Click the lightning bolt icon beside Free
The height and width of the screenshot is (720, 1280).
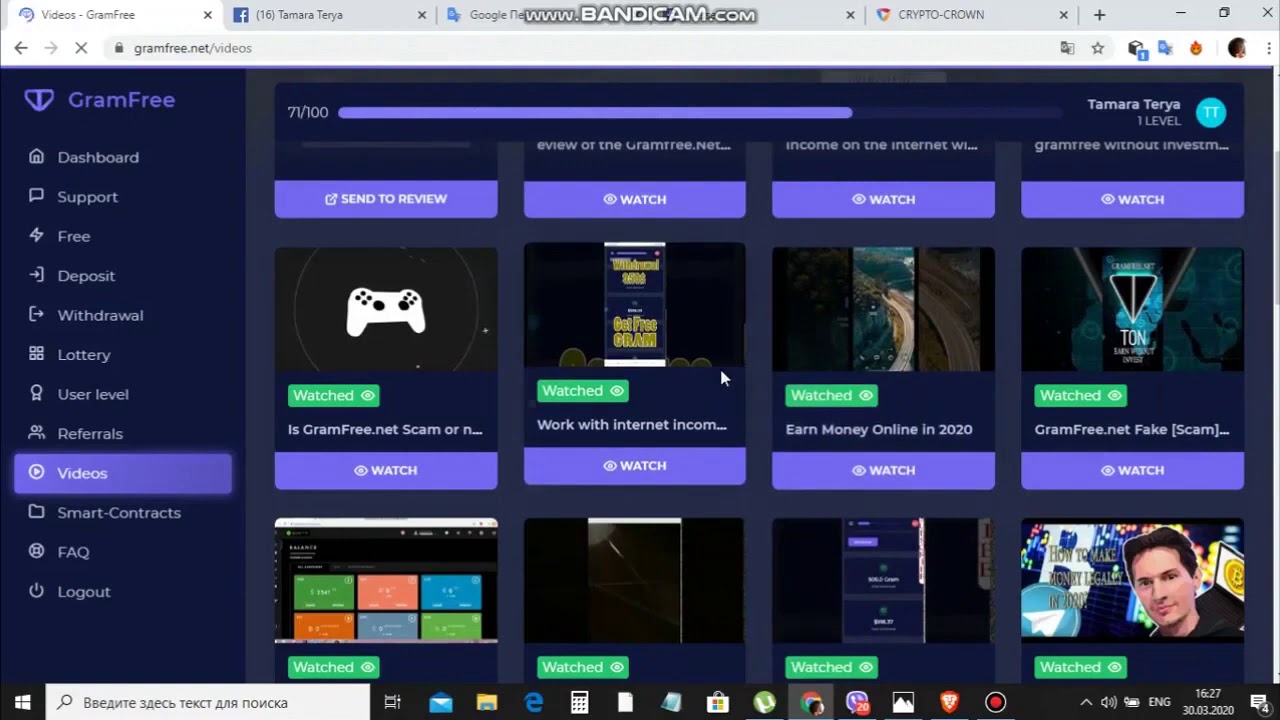[x=37, y=235]
